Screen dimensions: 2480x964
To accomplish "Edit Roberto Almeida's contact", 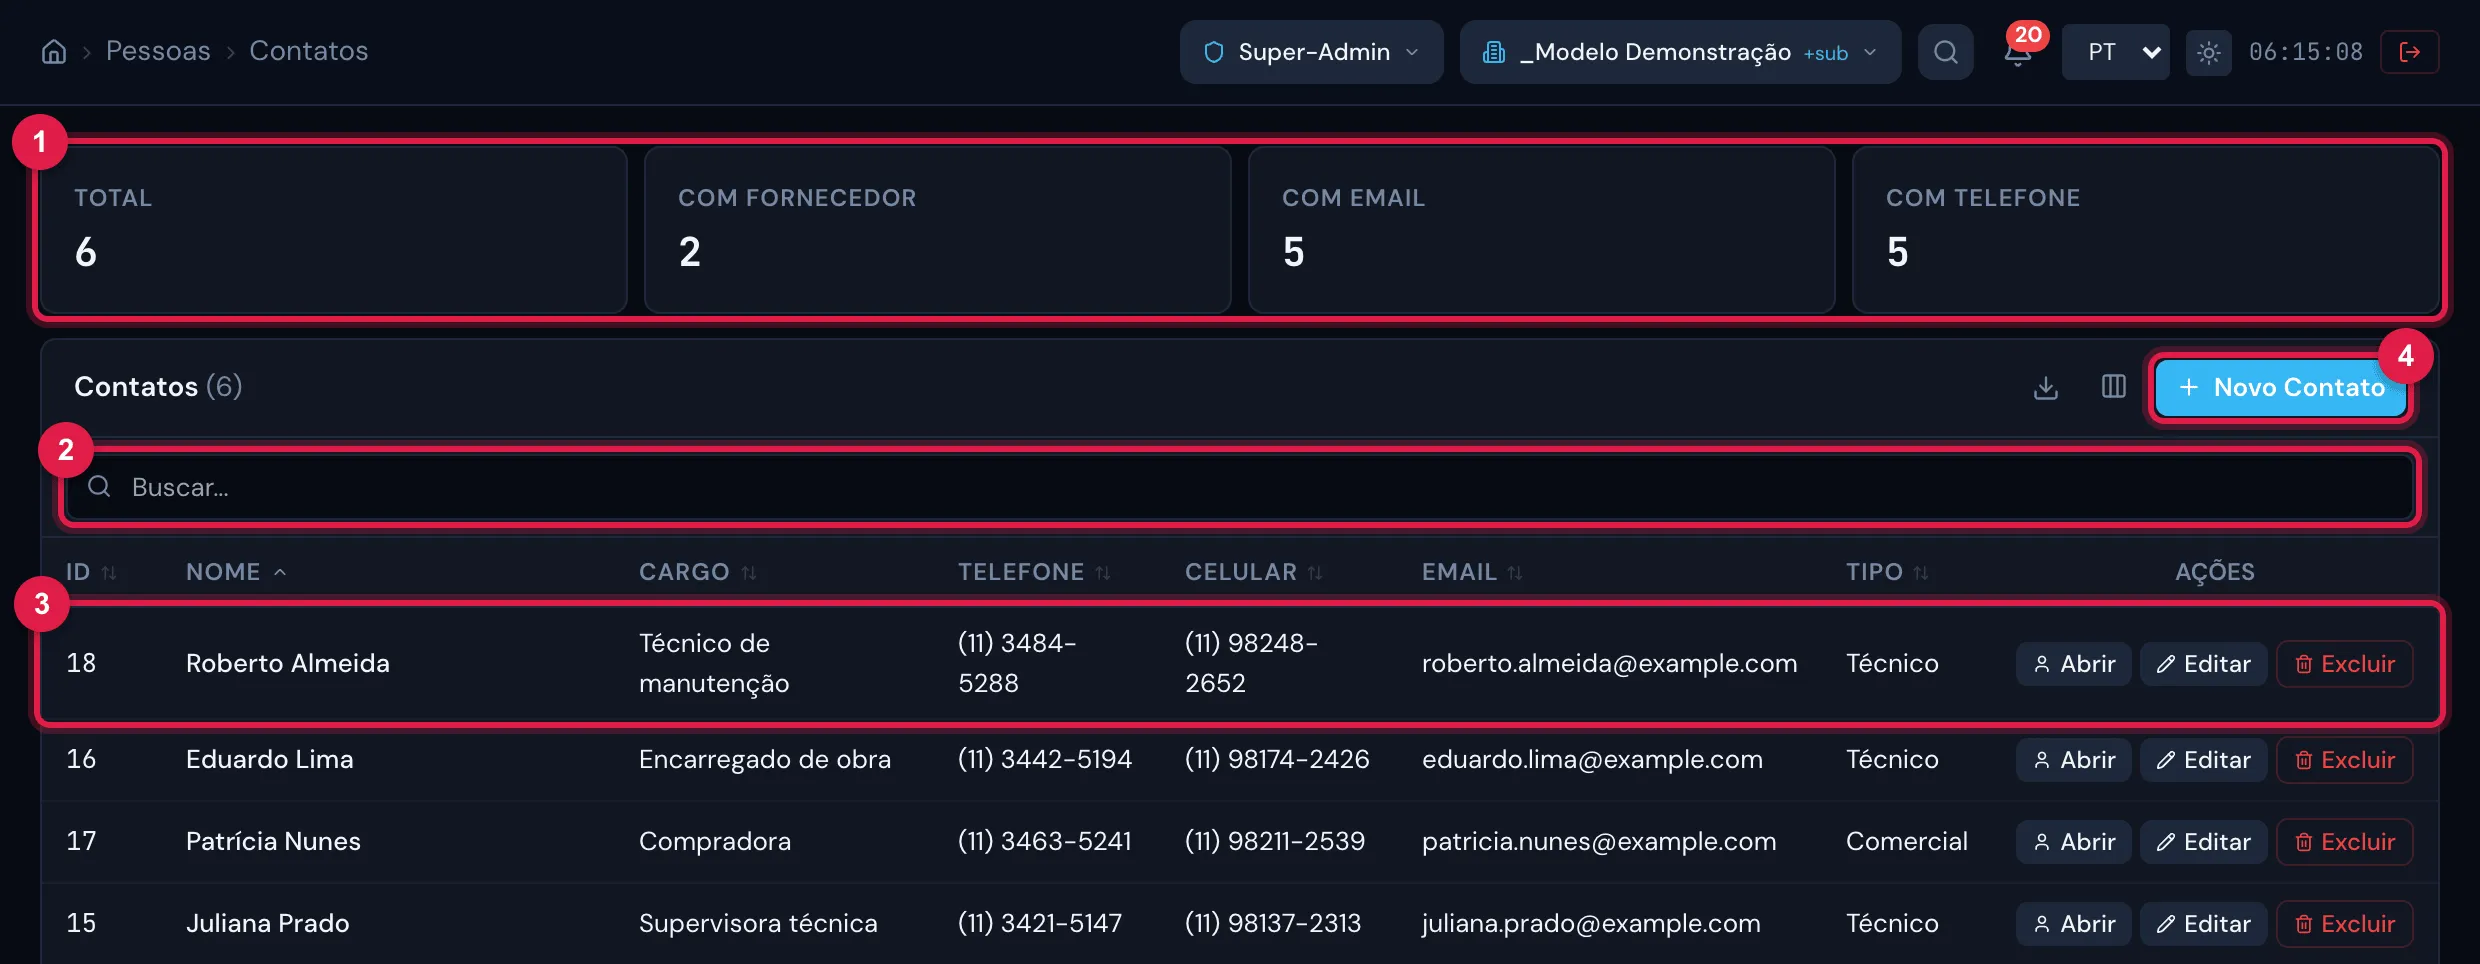I will pyautogui.click(x=2203, y=664).
